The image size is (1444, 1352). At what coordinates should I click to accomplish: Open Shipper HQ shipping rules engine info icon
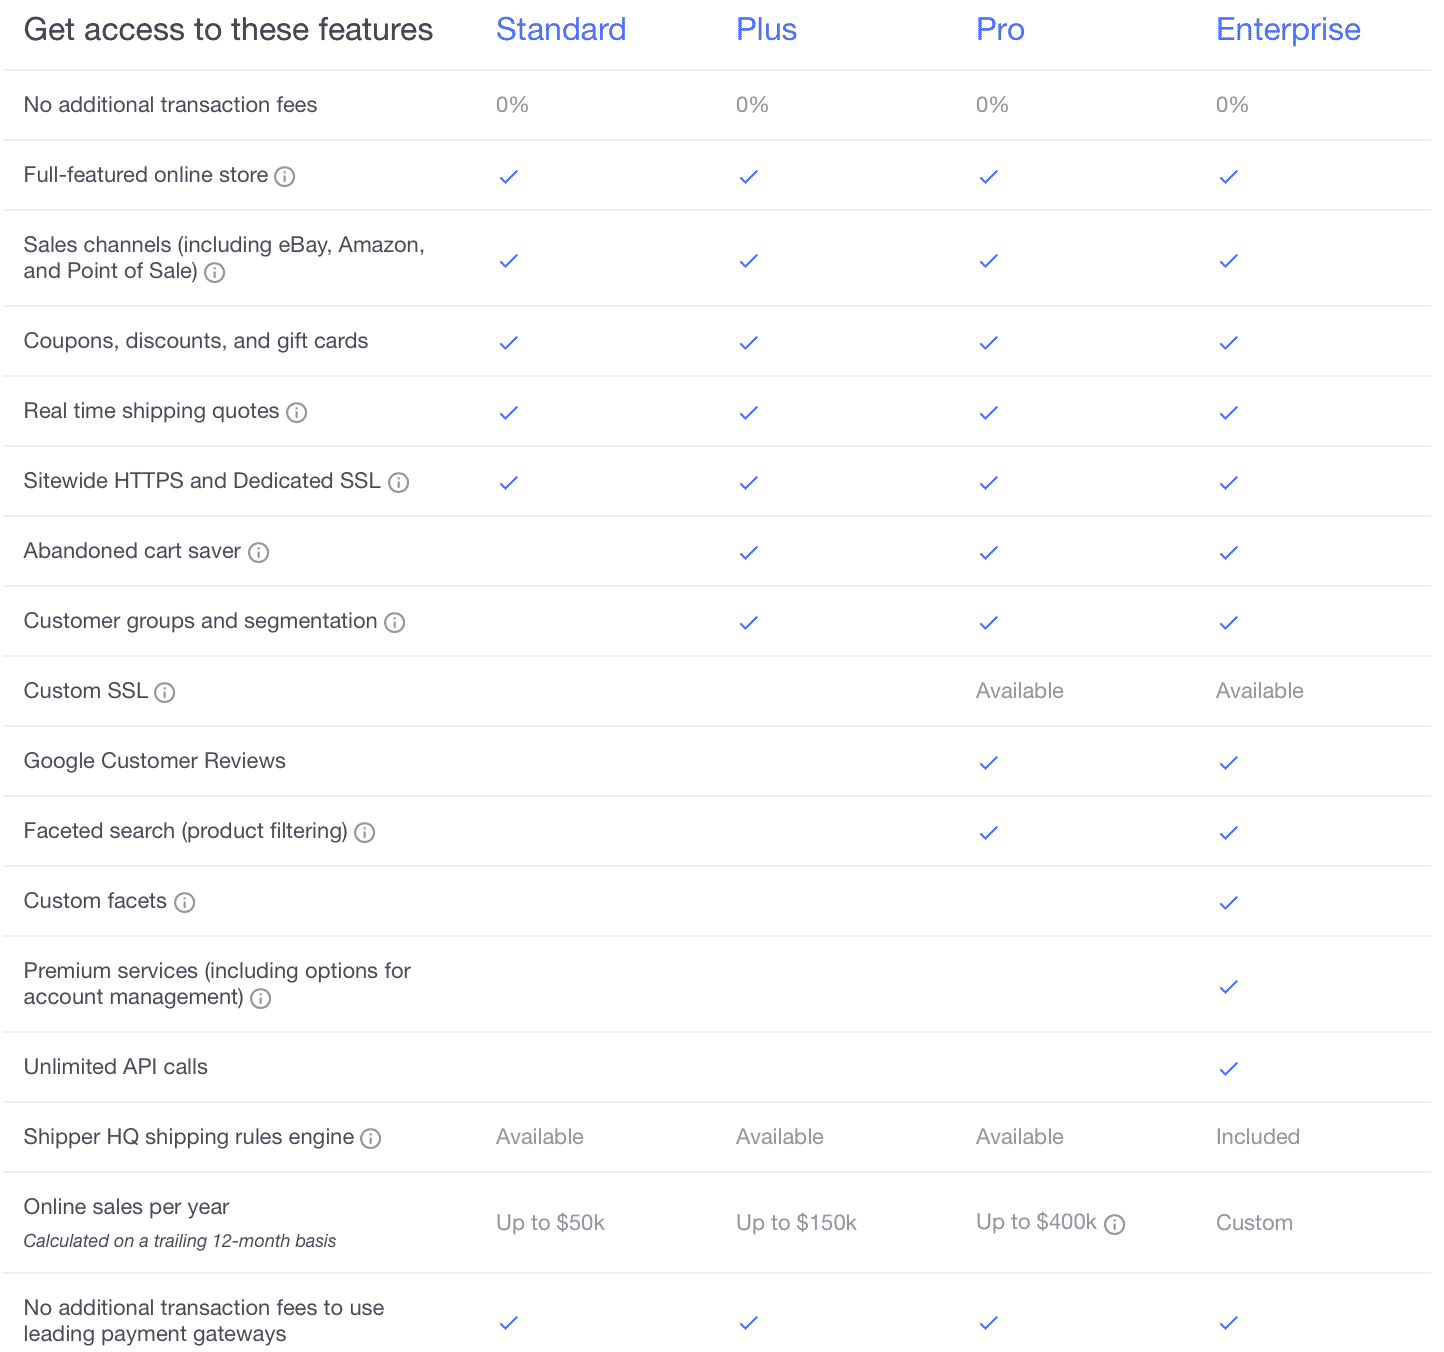371,1139
